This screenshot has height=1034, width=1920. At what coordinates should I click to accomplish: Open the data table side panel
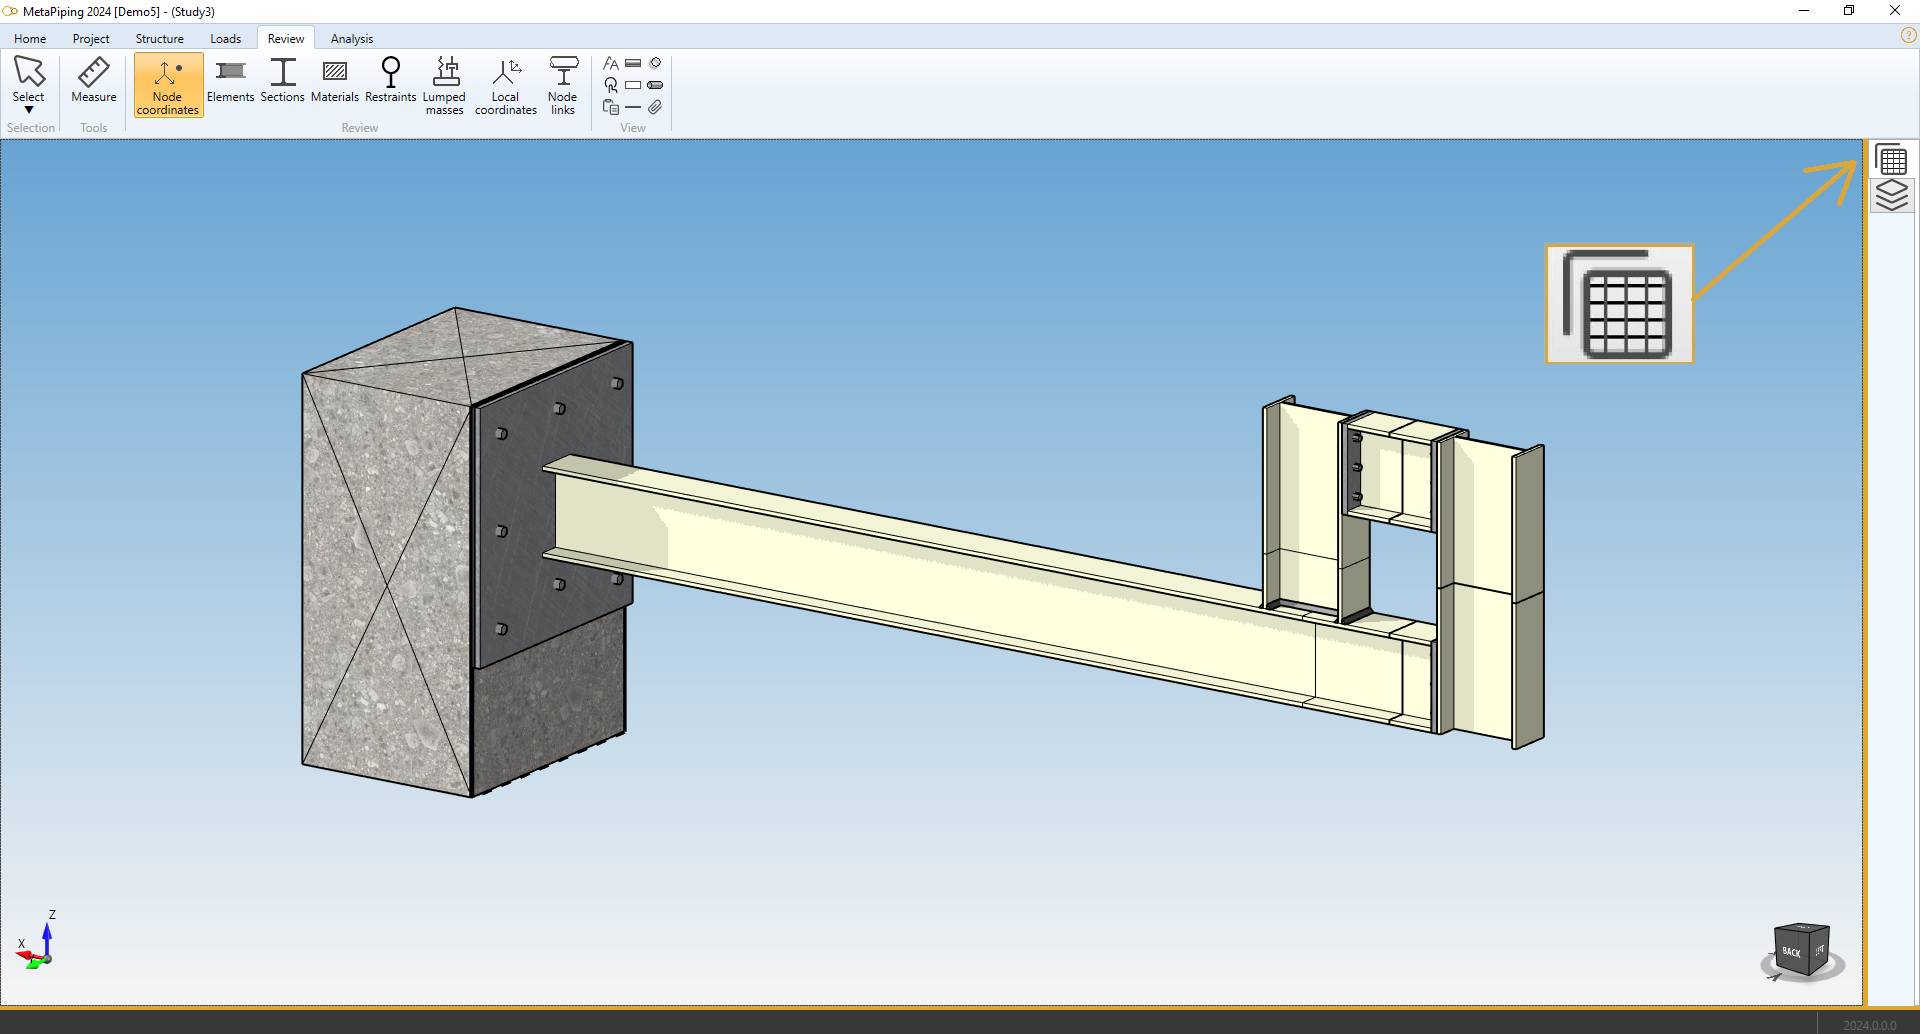coord(1892,160)
